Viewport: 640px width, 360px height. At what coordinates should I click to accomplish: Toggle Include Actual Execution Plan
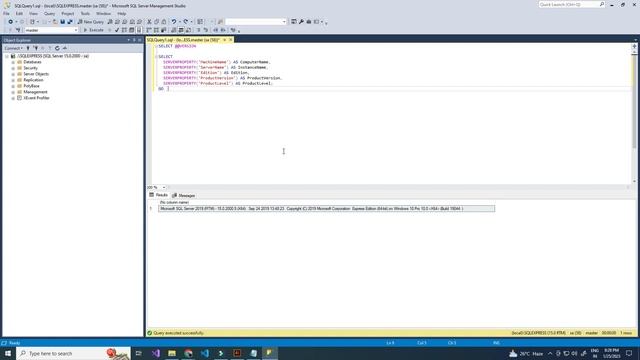click(149, 30)
